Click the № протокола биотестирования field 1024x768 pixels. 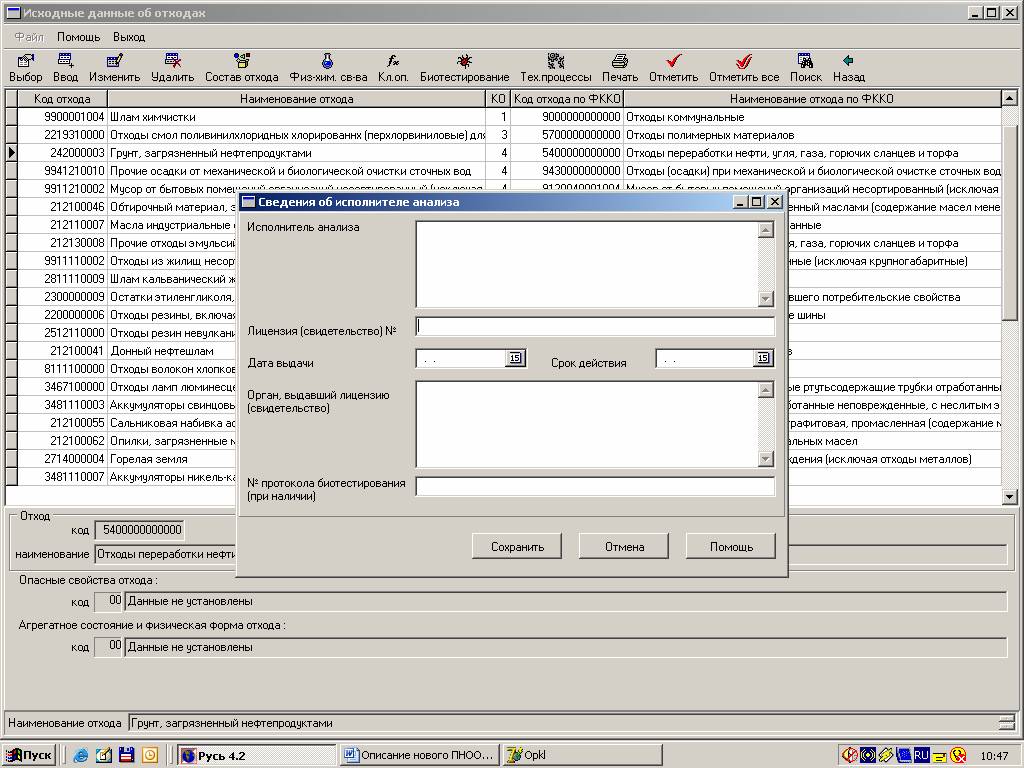coord(595,487)
